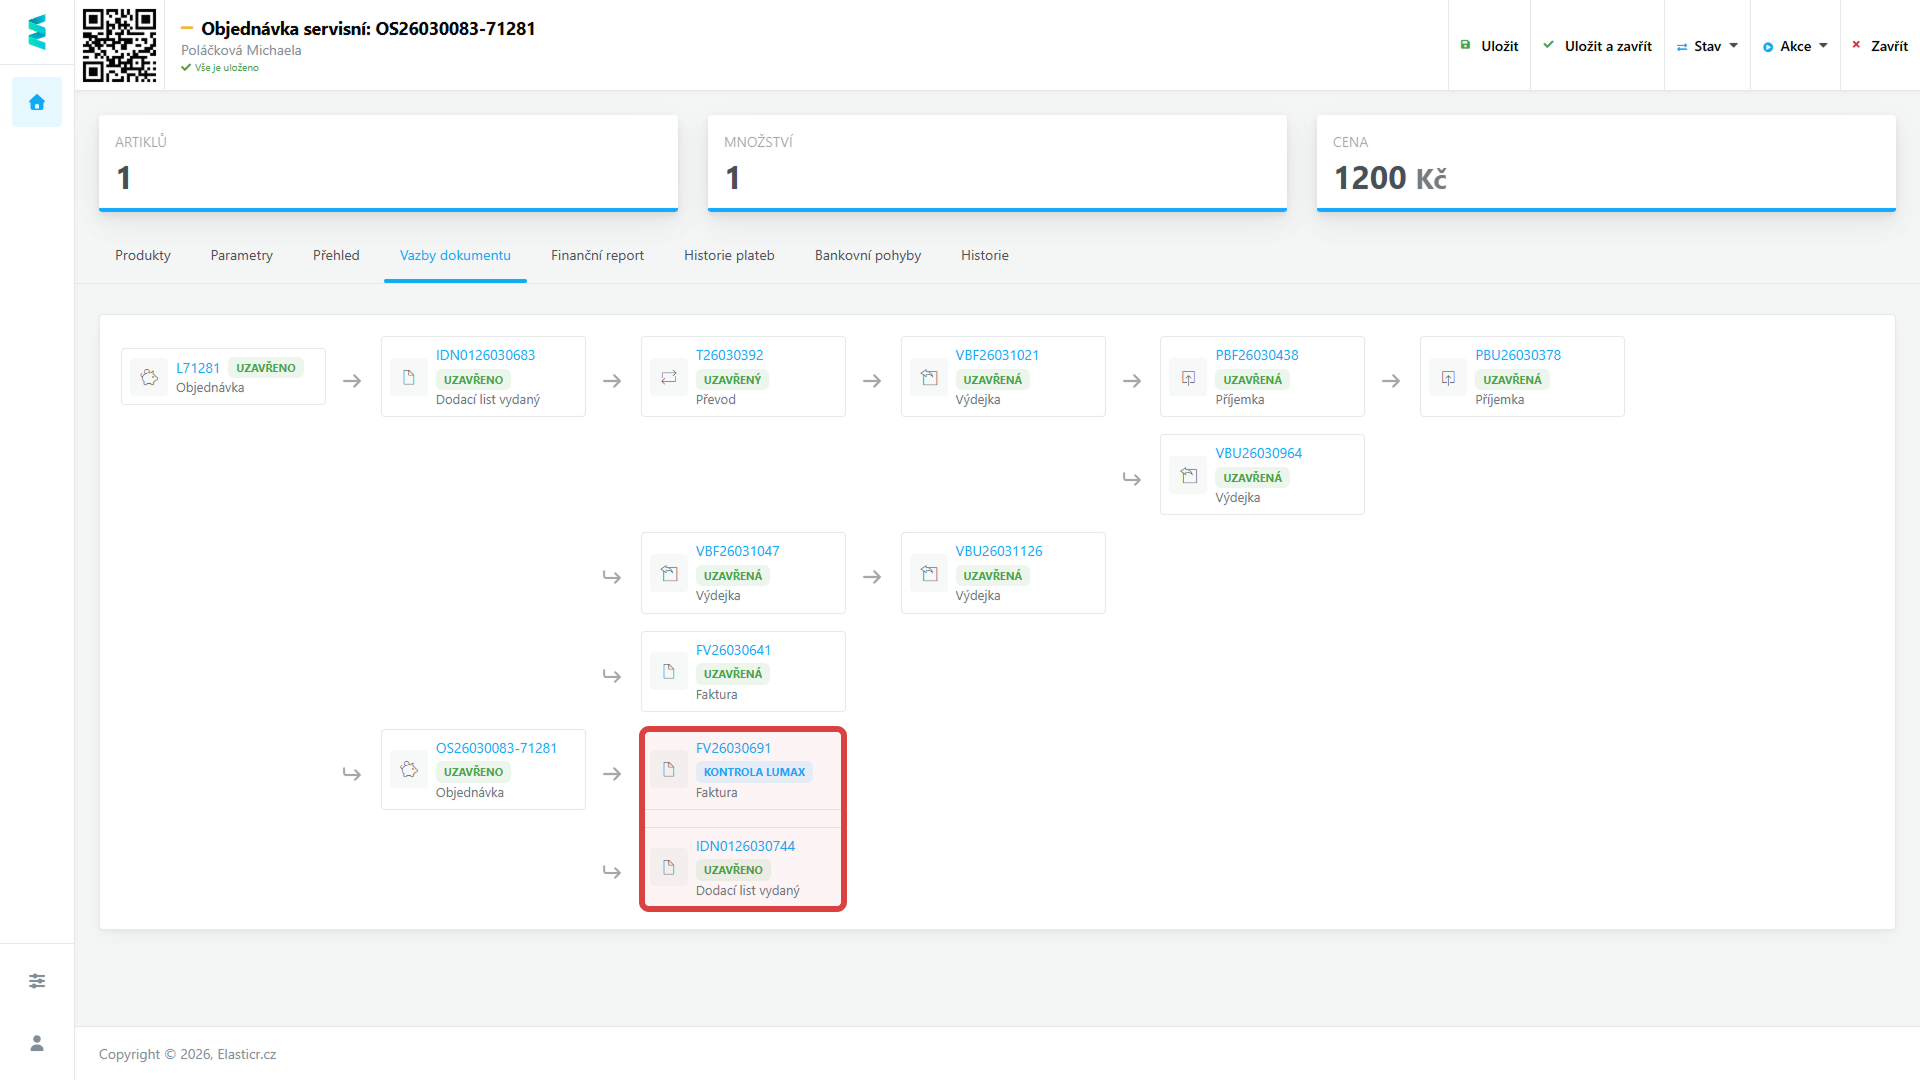This screenshot has width=1920, height=1080.
Task: Switch to the Přehled tab
Action: pos(336,255)
